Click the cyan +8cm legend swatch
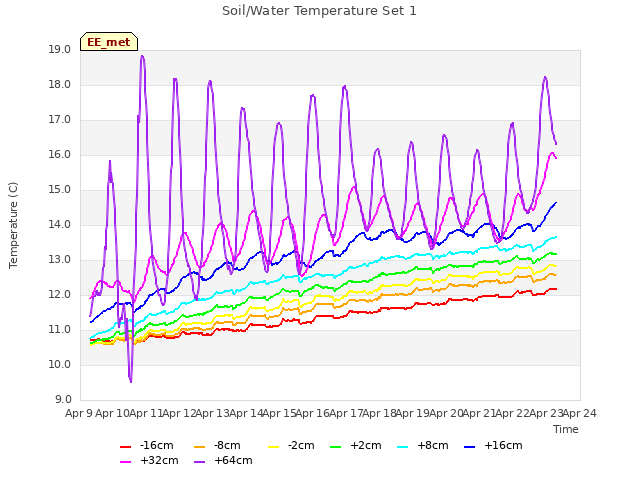Screen dimensions: 640x480 [x=402, y=447]
